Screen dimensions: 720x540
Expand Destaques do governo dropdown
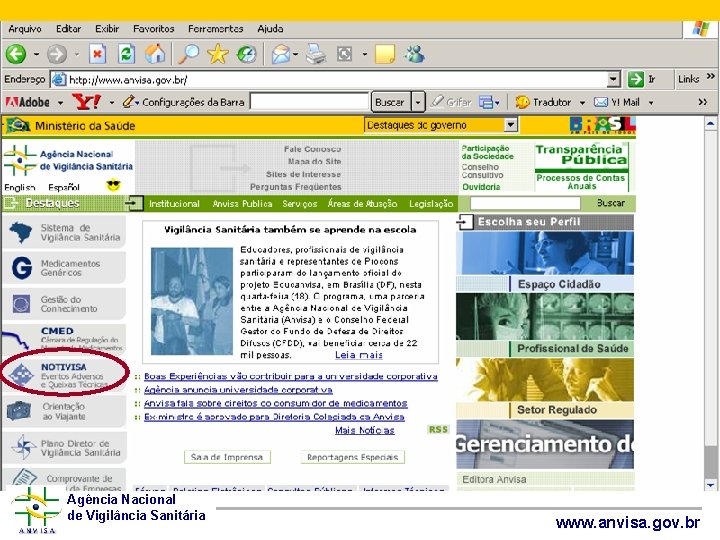pyautogui.click(x=511, y=124)
